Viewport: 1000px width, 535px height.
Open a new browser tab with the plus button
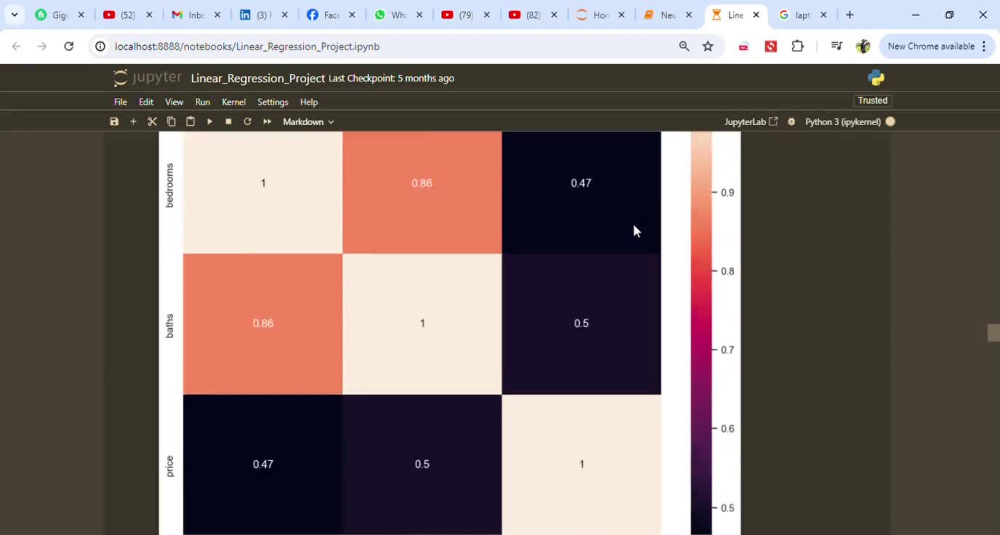(849, 15)
